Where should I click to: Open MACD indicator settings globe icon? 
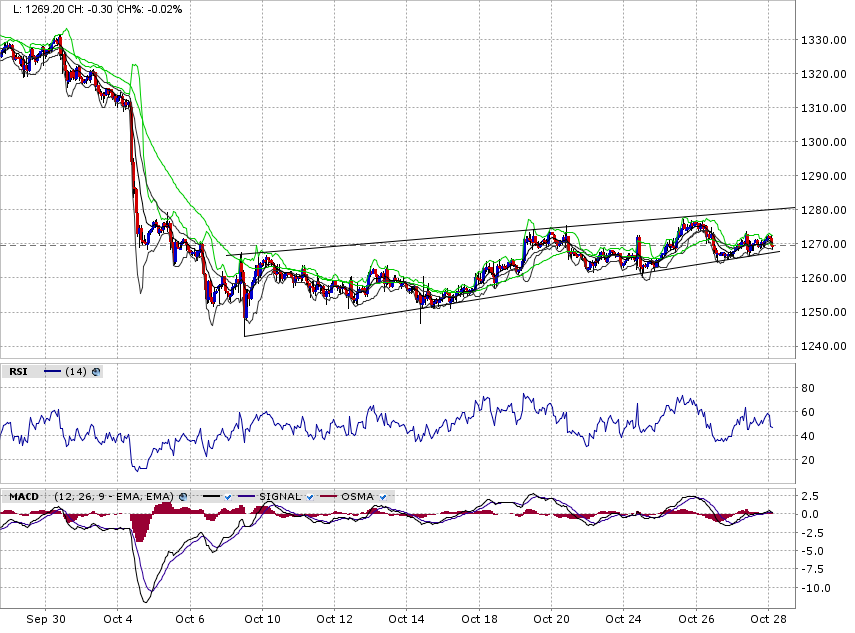pyautogui.click(x=183, y=497)
